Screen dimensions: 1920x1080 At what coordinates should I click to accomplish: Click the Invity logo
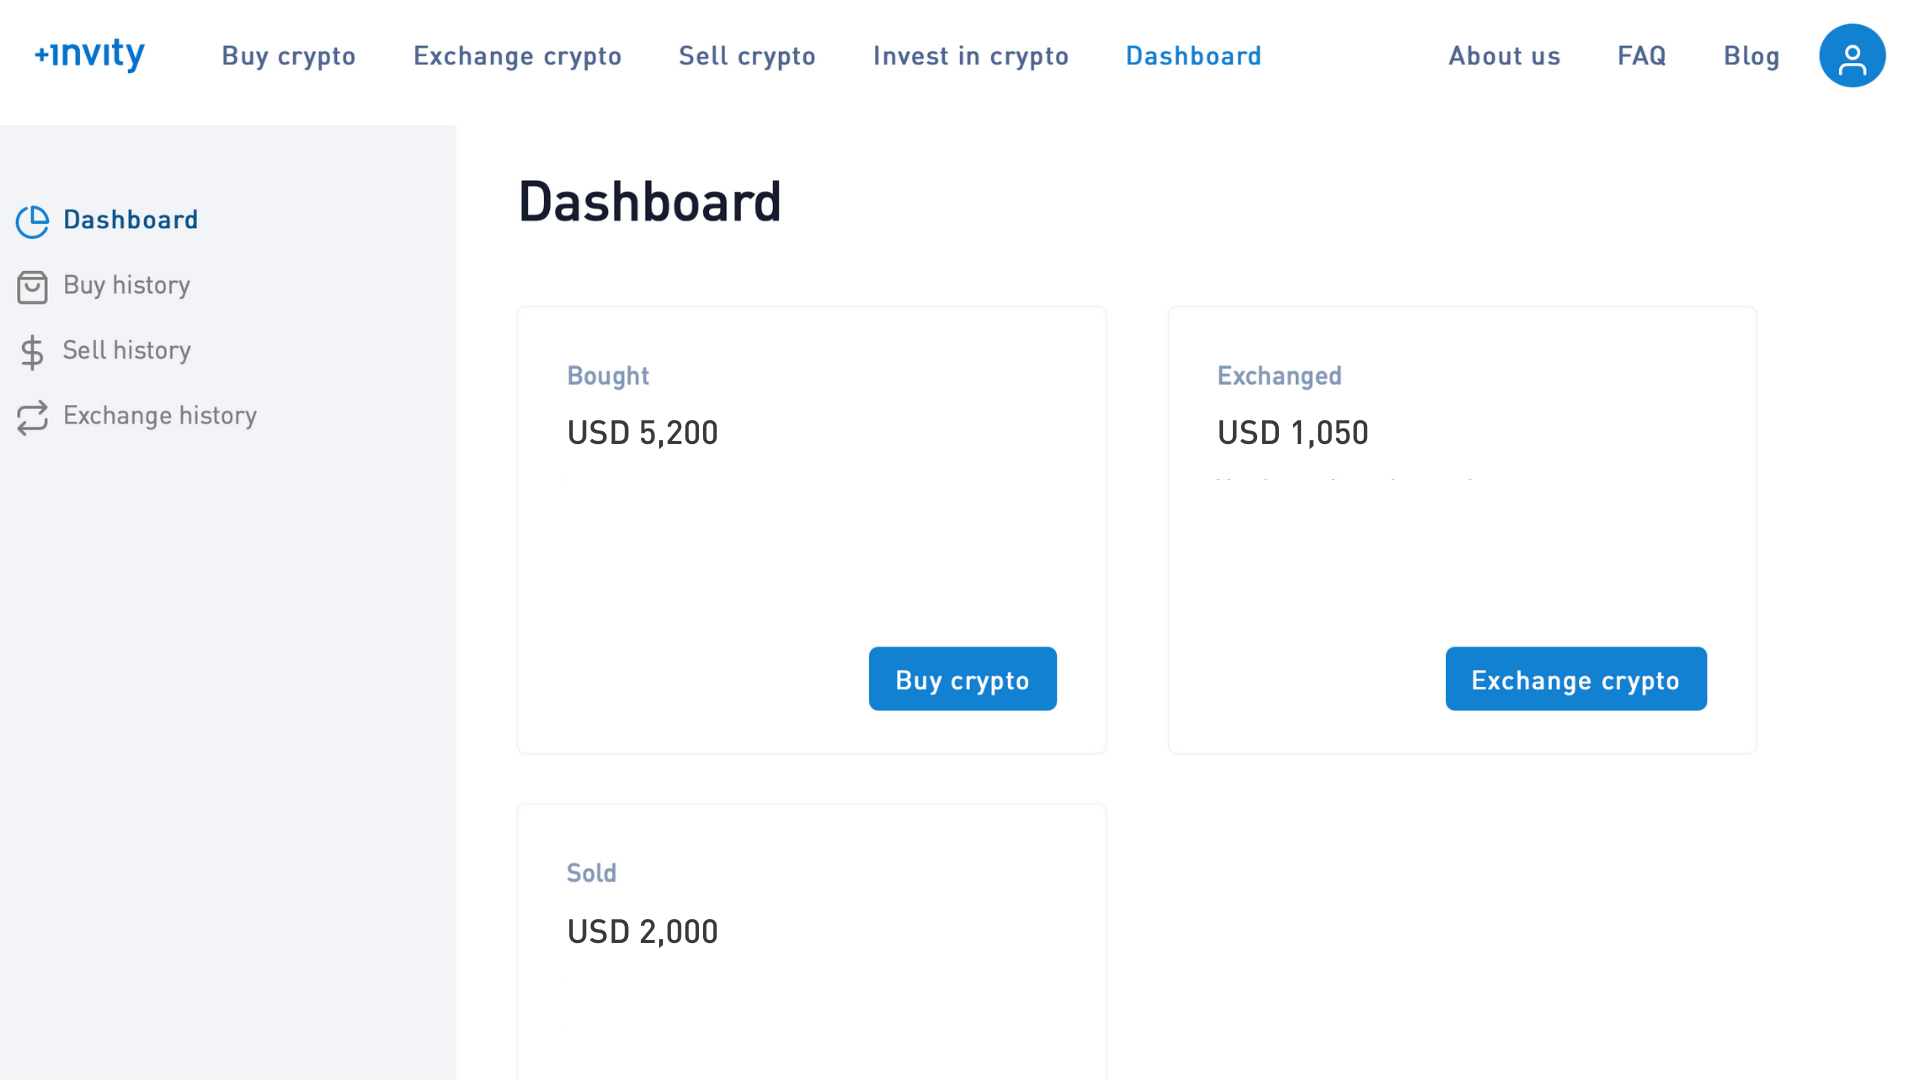[x=90, y=55]
